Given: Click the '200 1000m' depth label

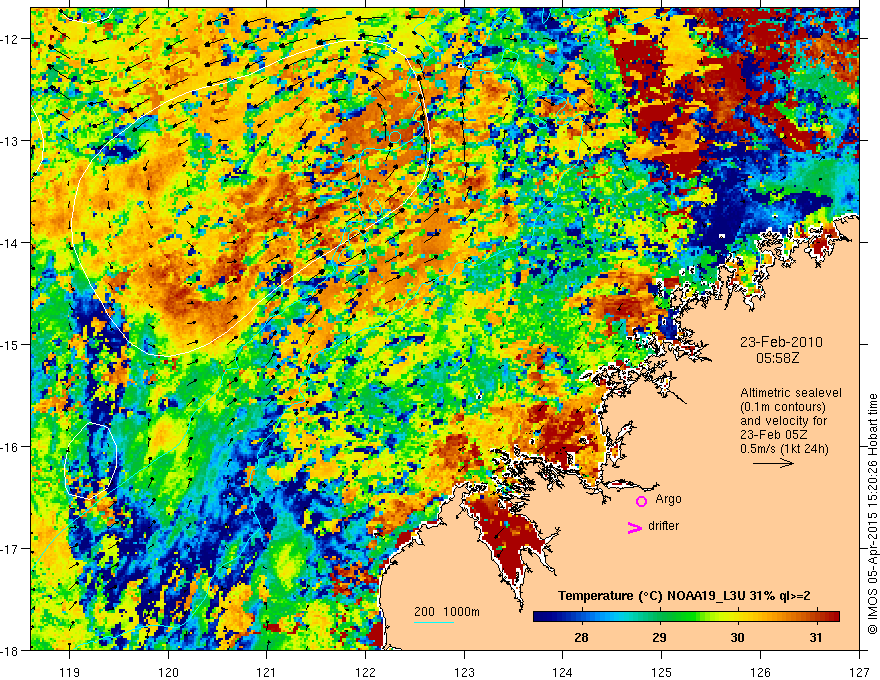Looking at the screenshot, I should (447, 612).
